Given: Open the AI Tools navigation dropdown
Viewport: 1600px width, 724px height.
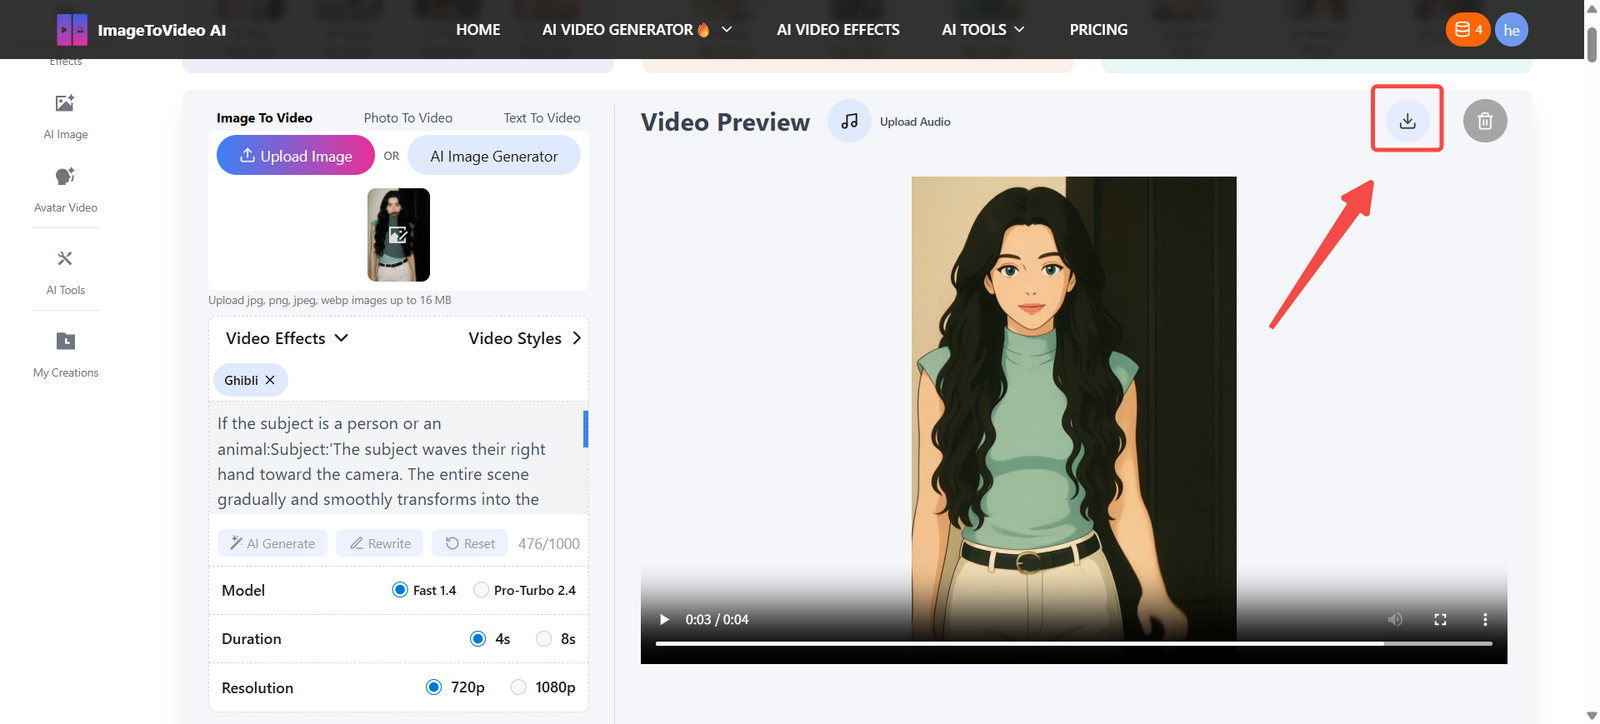Looking at the screenshot, I should point(983,30).
